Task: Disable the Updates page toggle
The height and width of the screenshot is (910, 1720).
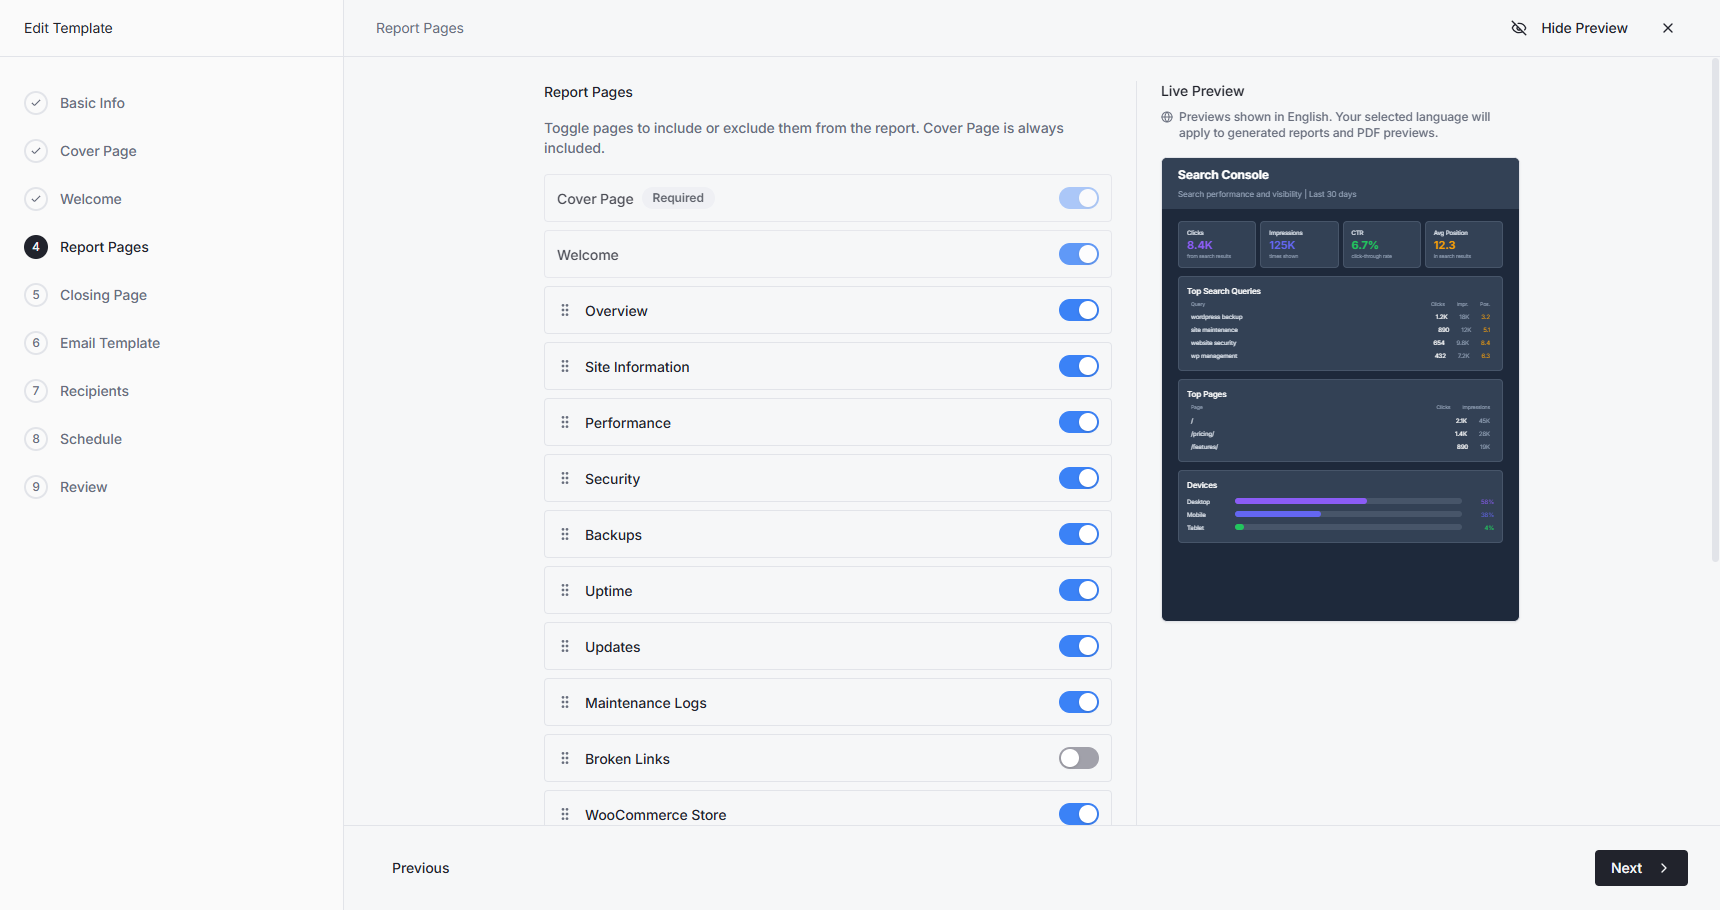Action: tap(1079, 646)
